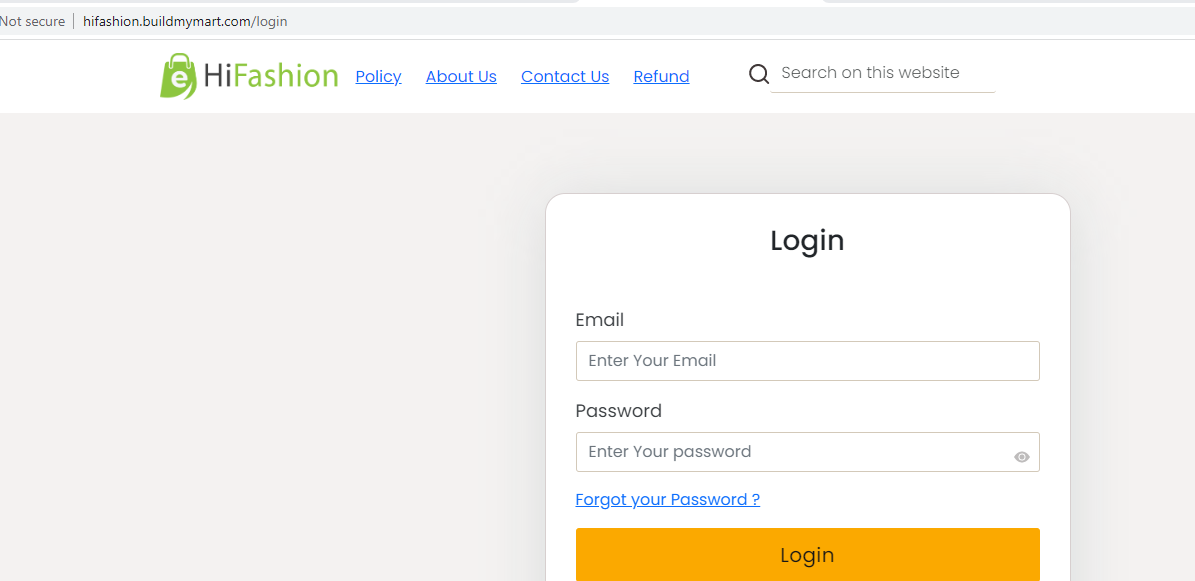This screenshot has height=581, width=1195.
Task: Focus the Search on this website field
Action: point(883,73)
